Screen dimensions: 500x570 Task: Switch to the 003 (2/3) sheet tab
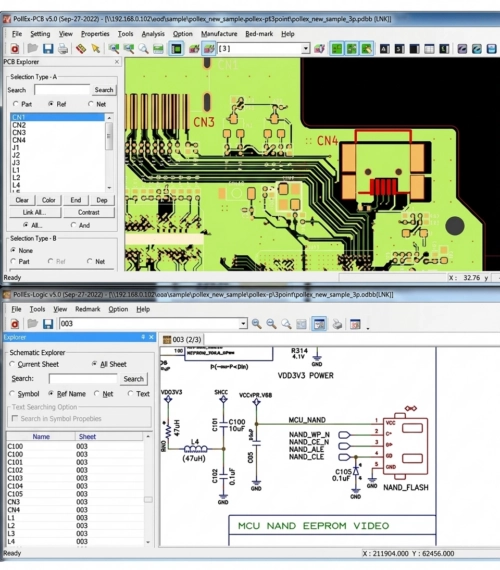tap(183, 340)
